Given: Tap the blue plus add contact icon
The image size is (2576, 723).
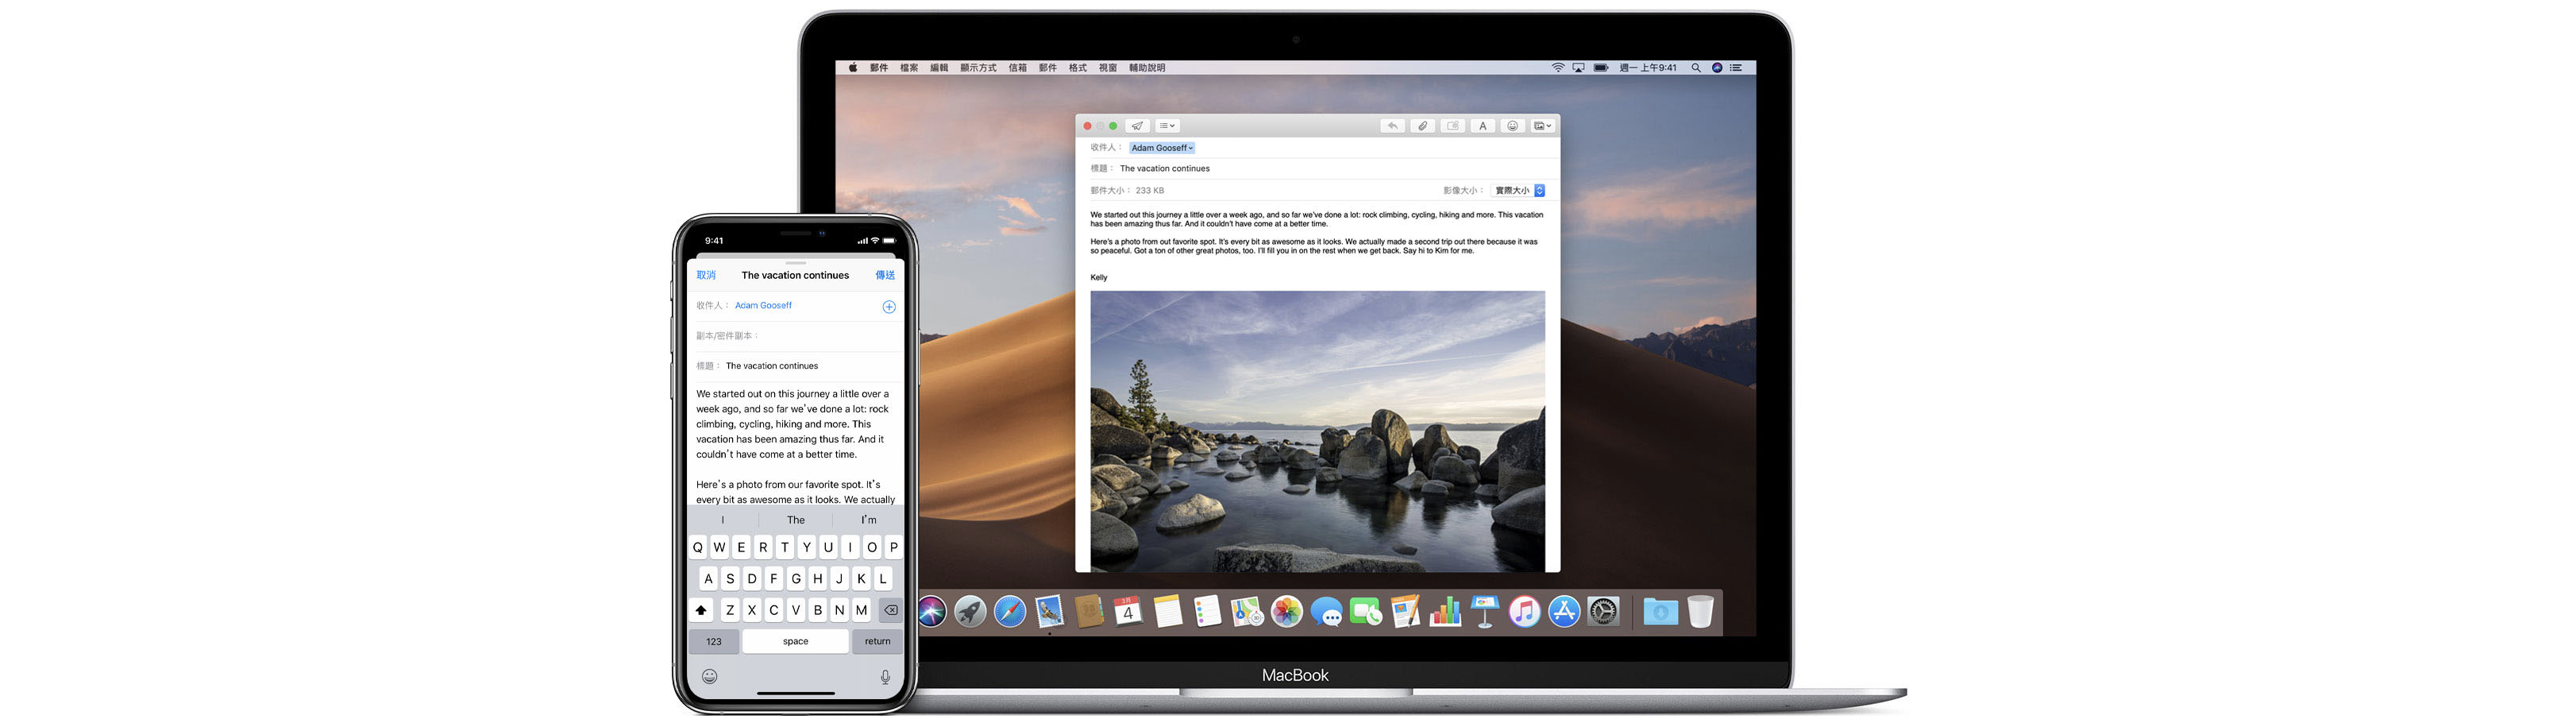Looking at the screenshot, I should click(x=888, y=307).
